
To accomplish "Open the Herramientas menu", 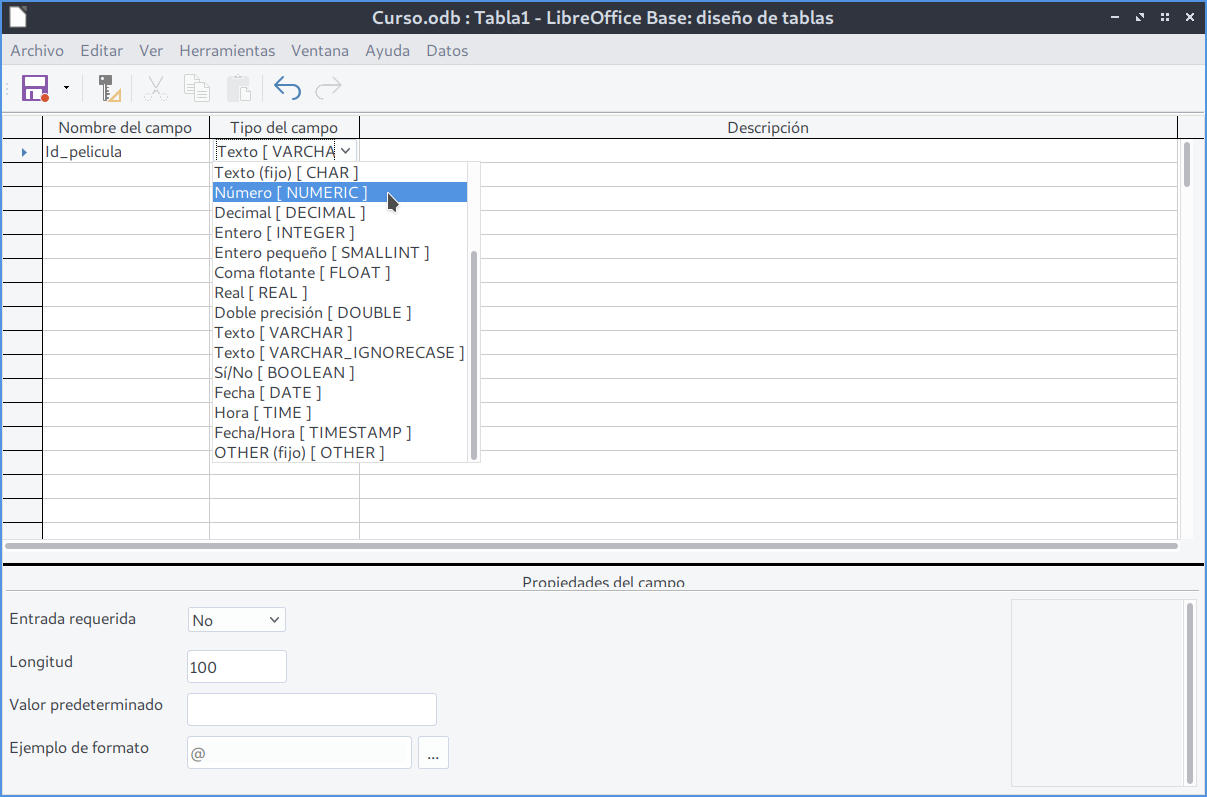I will click(x=227, y=50).
